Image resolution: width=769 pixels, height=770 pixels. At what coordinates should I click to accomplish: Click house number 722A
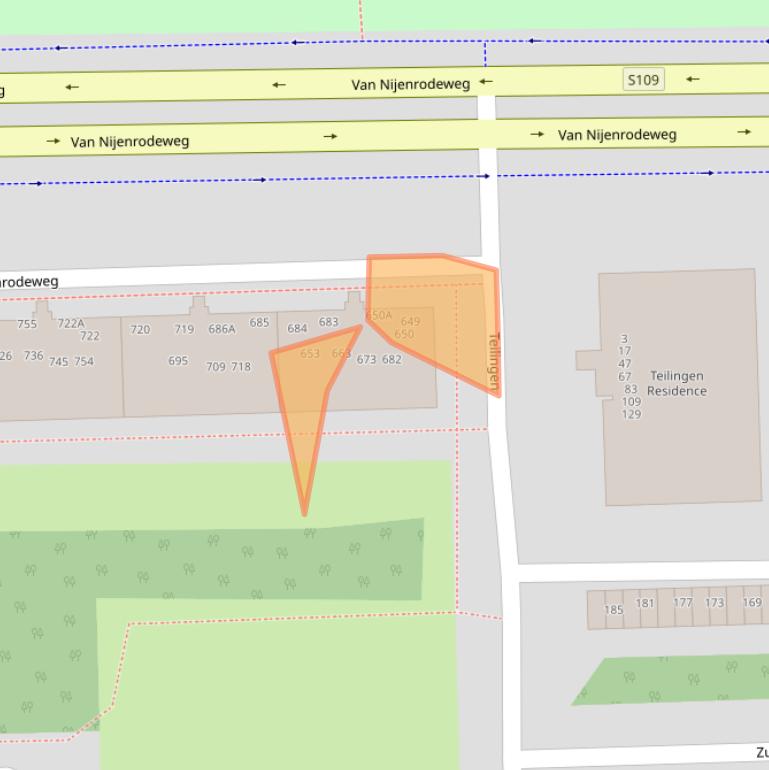(71, 323)
